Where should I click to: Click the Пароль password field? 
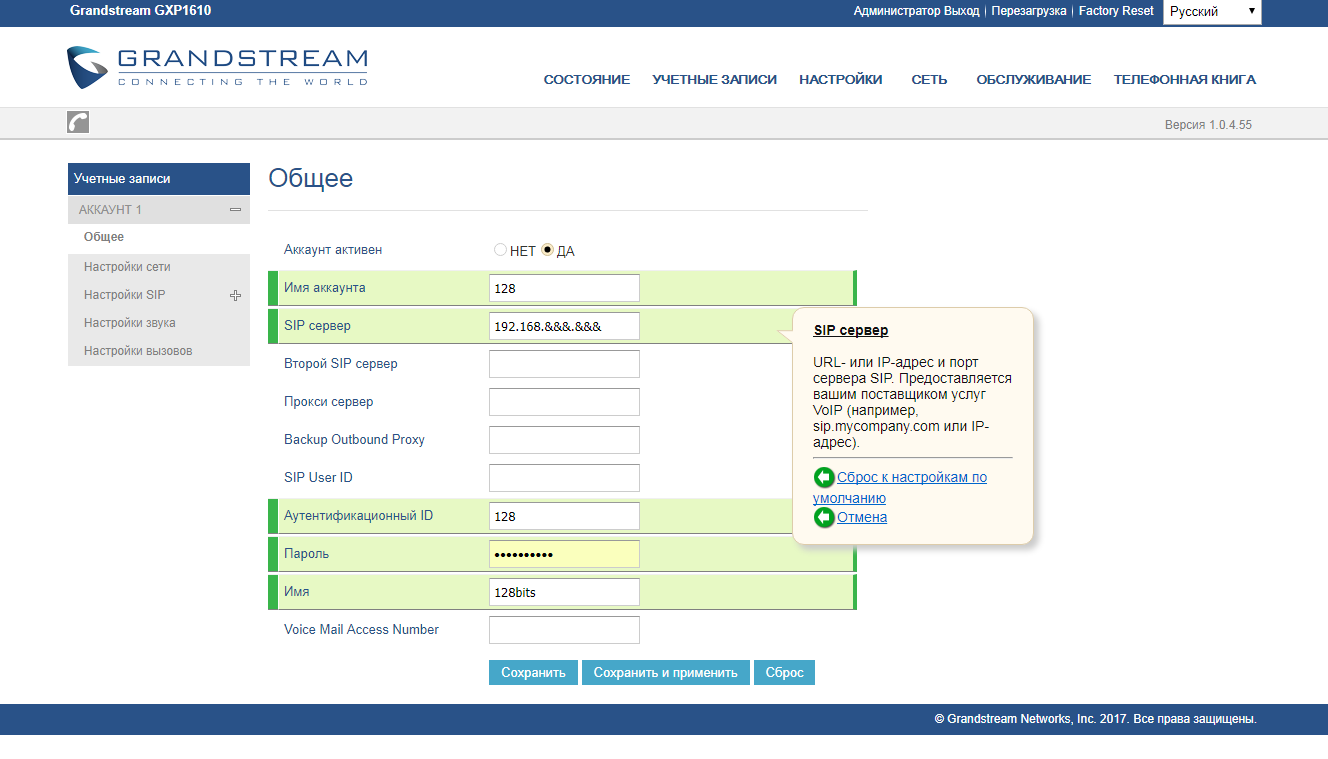pyautogui.click(x=564, y=554)
